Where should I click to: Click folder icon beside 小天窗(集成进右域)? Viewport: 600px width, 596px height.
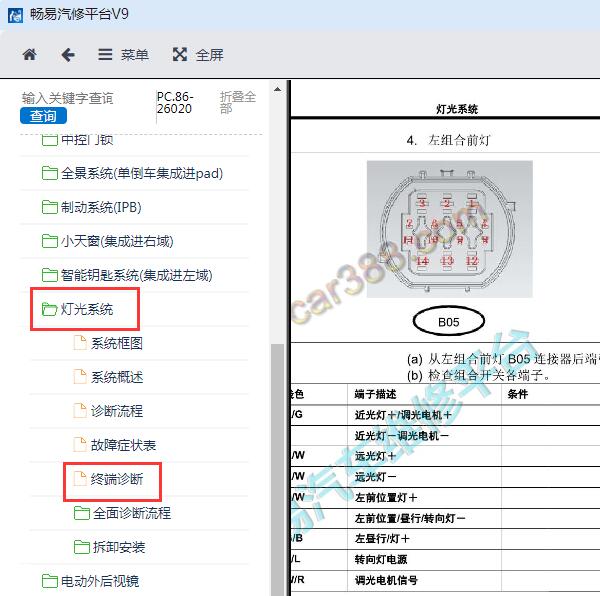pos(49,241)
